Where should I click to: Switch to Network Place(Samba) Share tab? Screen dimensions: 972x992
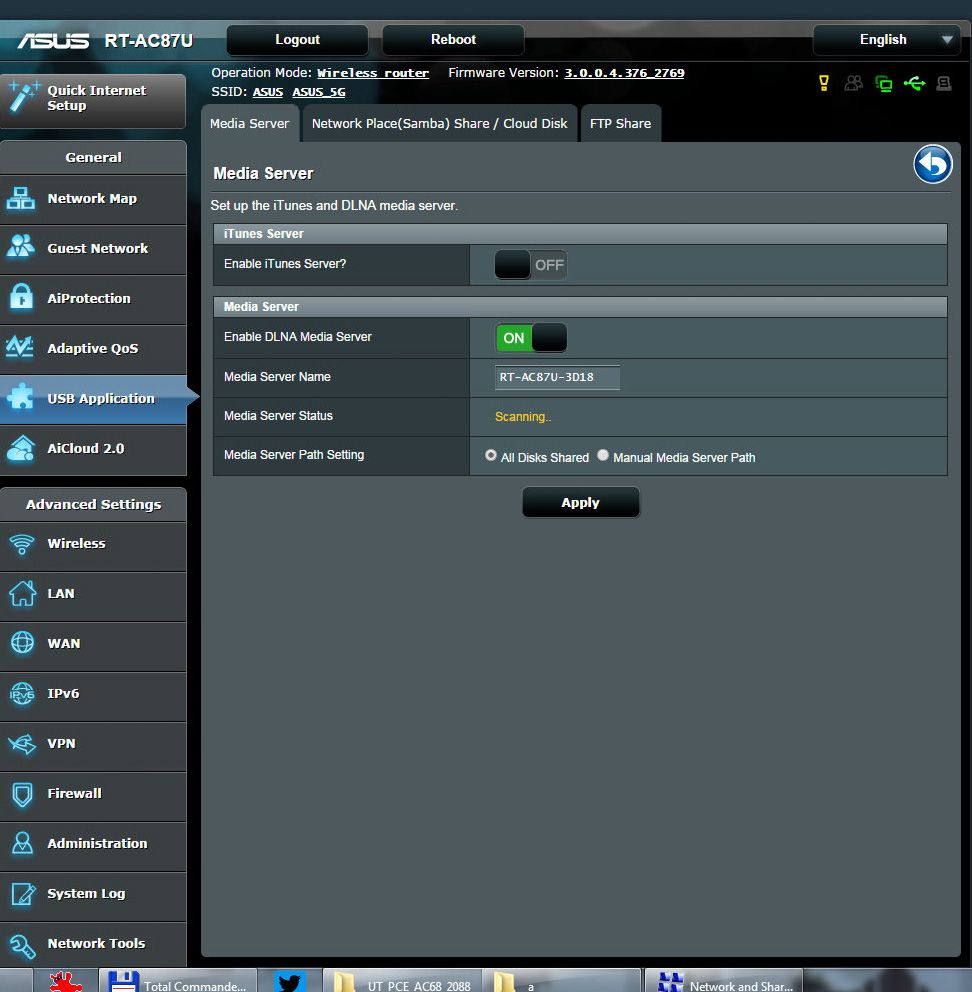[439, 124]
